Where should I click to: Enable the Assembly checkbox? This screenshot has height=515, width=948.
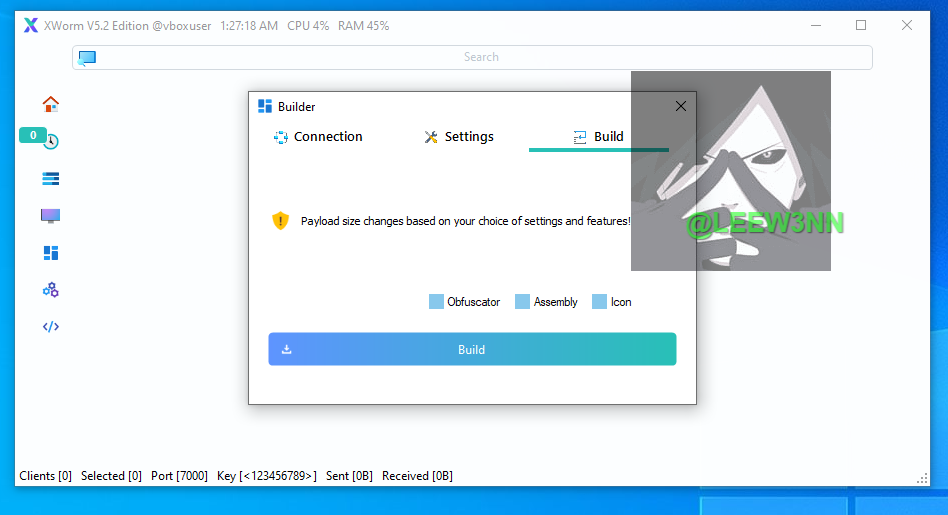tap(522, 302)
